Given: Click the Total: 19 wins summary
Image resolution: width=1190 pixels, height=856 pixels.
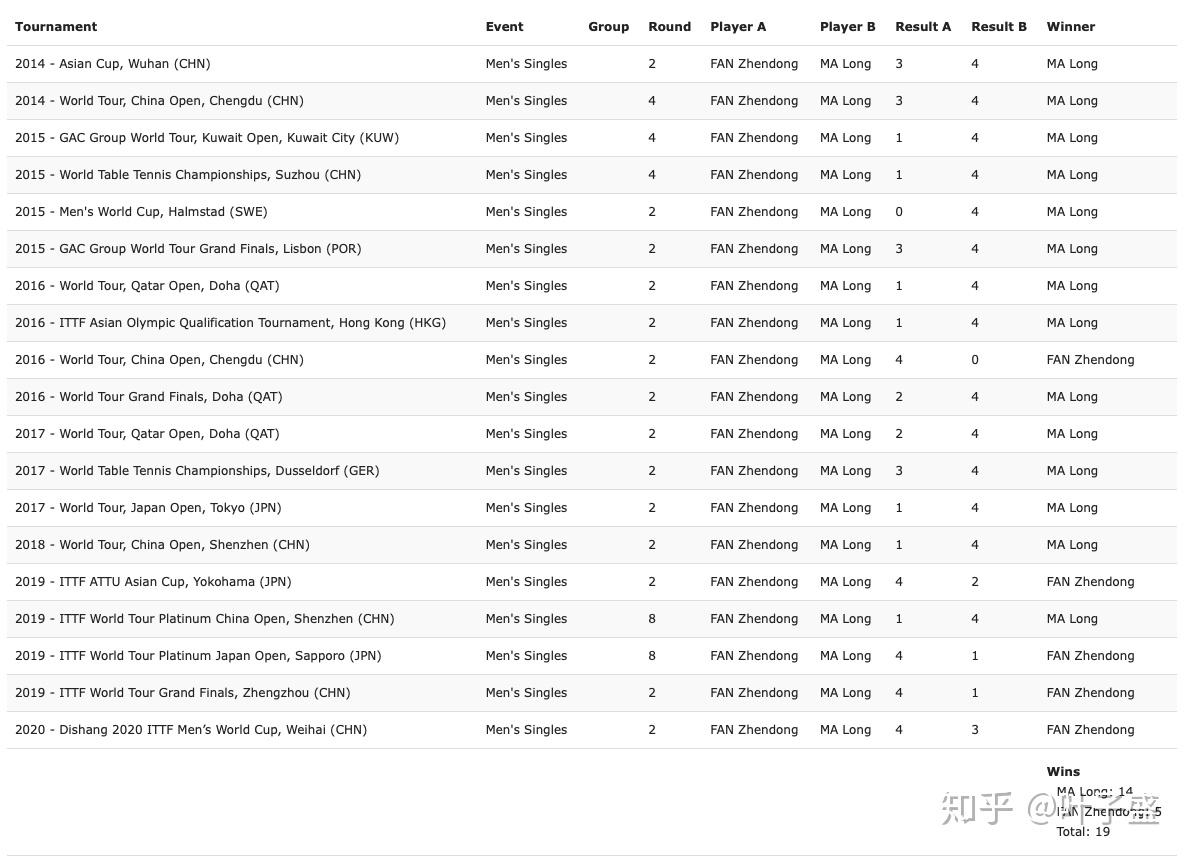Looking at the screenshot, I should pyautogui.click(x=1083, y=832).
